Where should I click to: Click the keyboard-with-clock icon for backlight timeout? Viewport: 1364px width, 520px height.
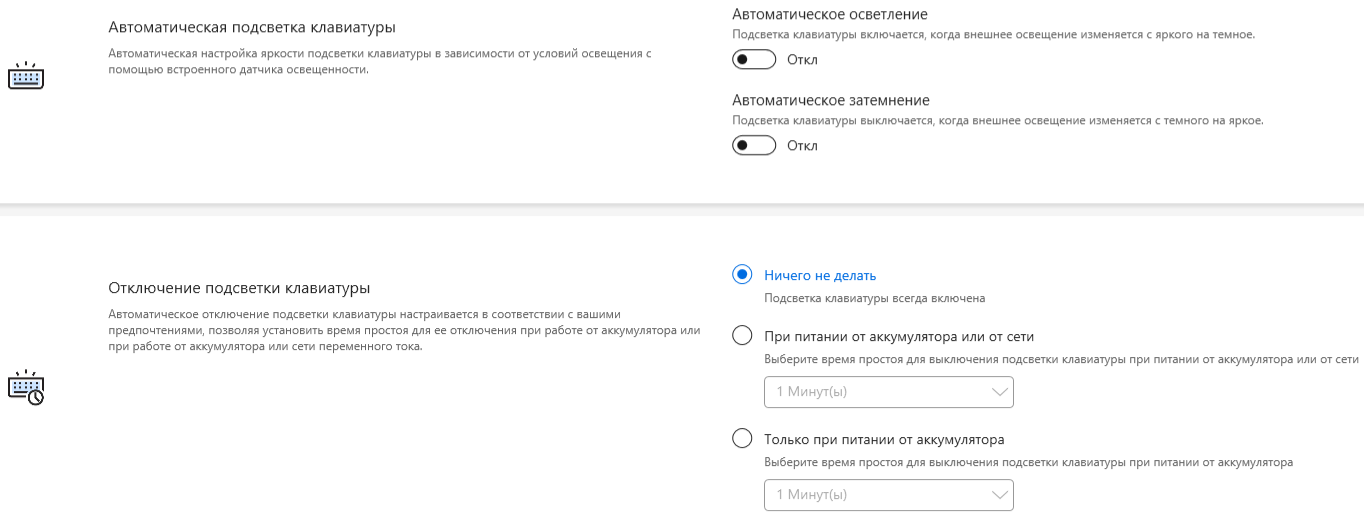pos(26,388)
